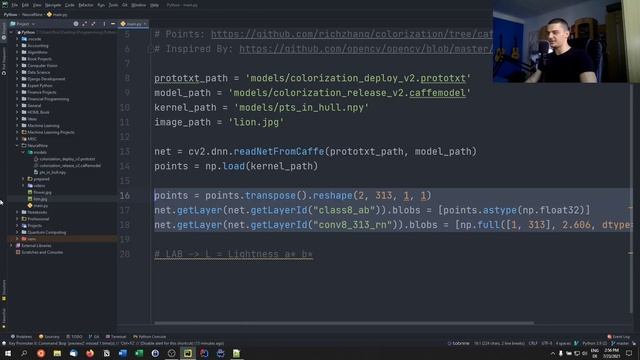Viewport: 640px width, 360px height.
Task: Hide the Project panel with minimize icon
Action: [113, 24]
